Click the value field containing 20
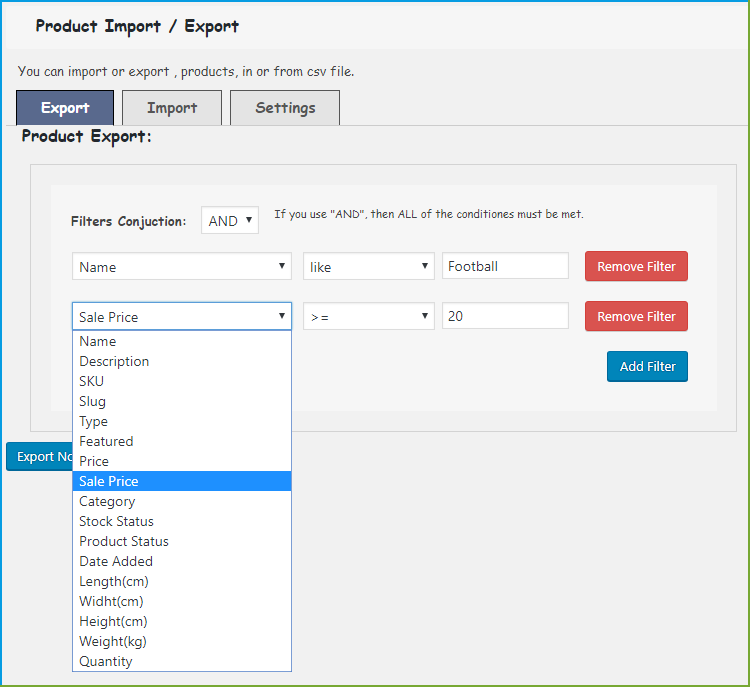This screenshot has width=750, height=687. (505, 317)
